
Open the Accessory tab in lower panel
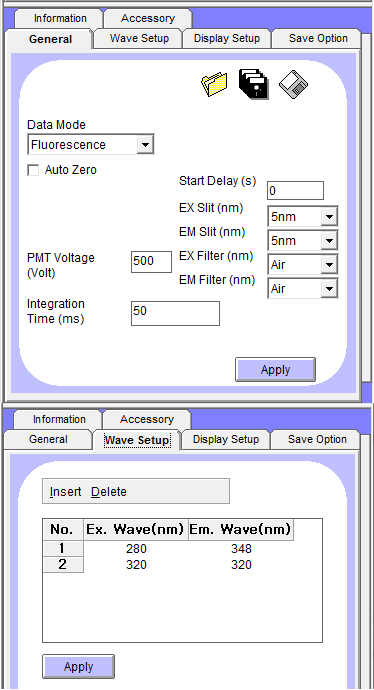point(147,419)
